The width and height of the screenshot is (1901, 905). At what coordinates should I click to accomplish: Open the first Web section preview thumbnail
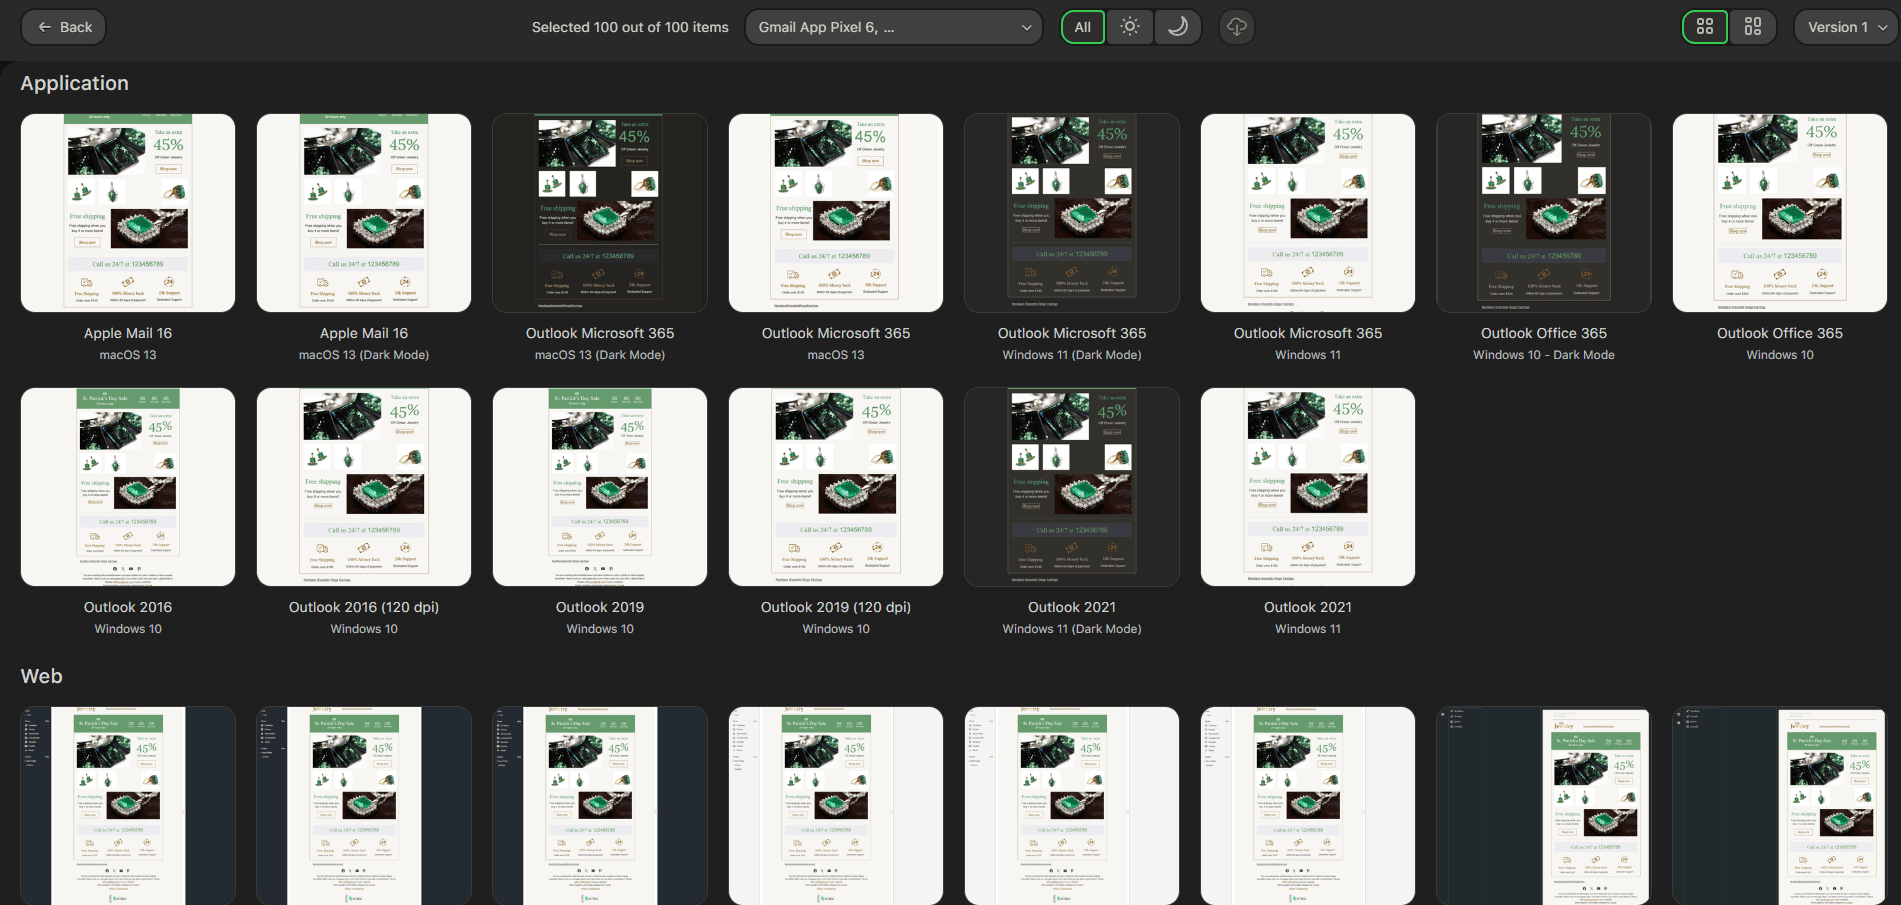click(128, 806)
